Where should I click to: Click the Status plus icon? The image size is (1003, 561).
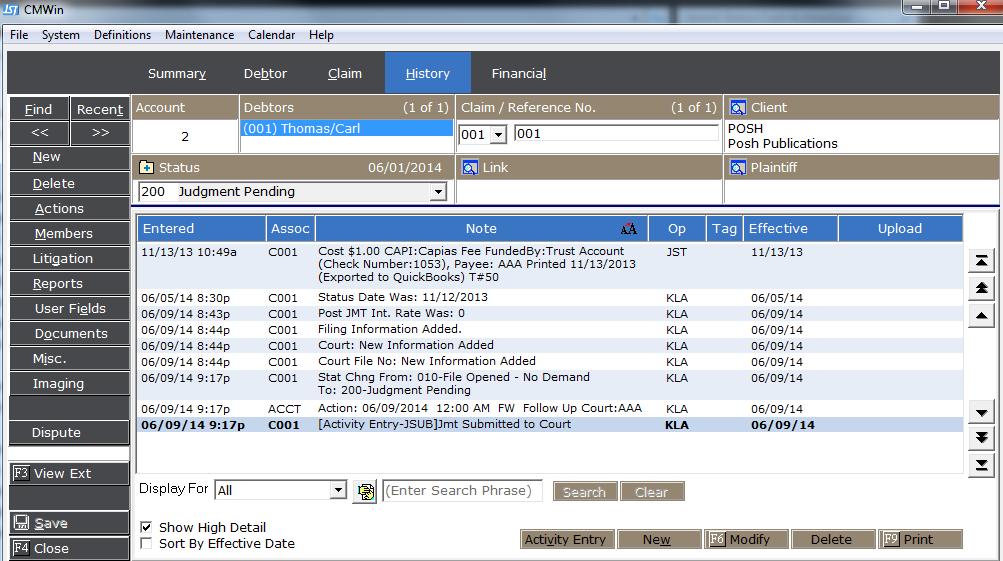click(x=146, y=168)
